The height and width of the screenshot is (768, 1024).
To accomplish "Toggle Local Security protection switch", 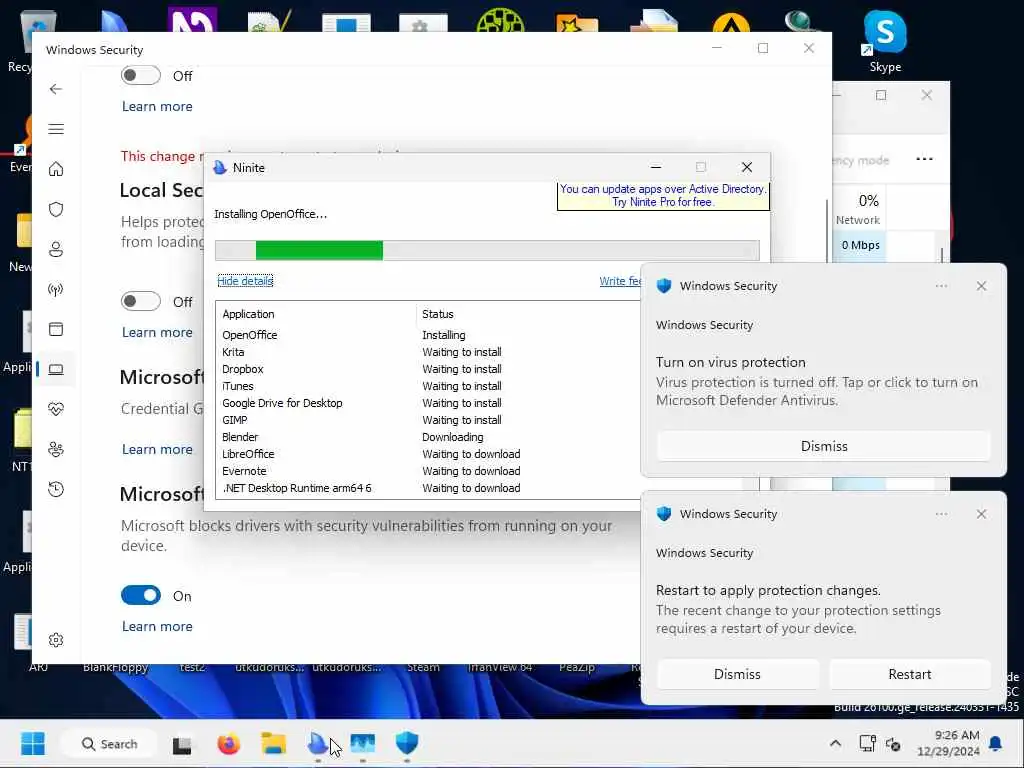I will (140, 301).
